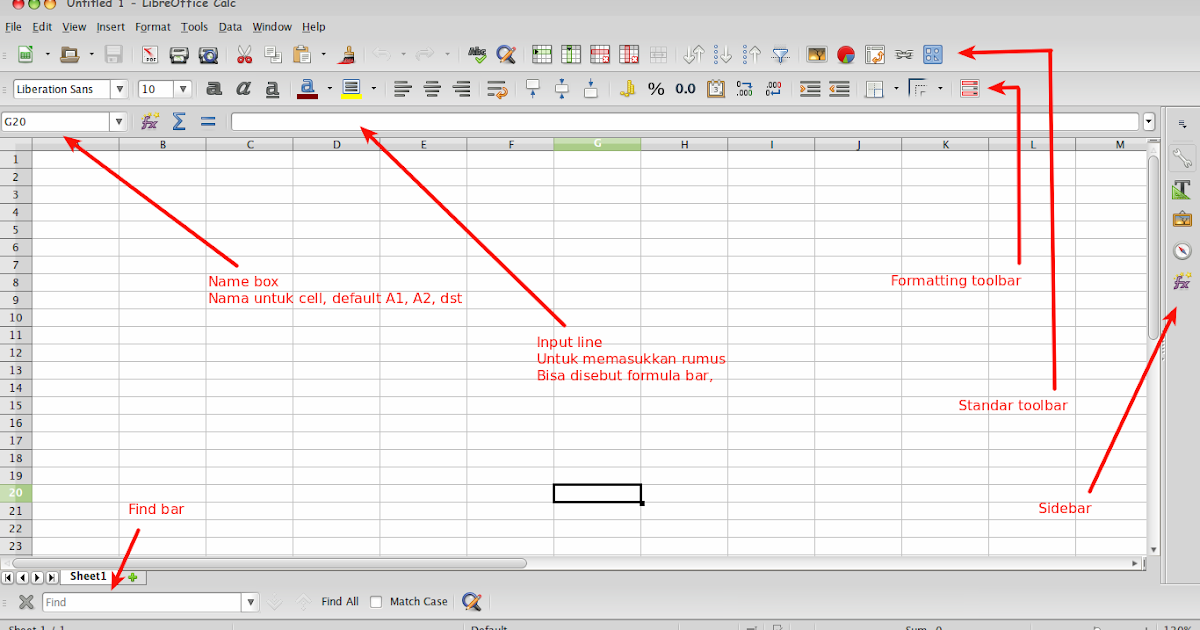1200x630 pixels.
Task: Click the Export as PDF icon
Action: click(150, 55)
